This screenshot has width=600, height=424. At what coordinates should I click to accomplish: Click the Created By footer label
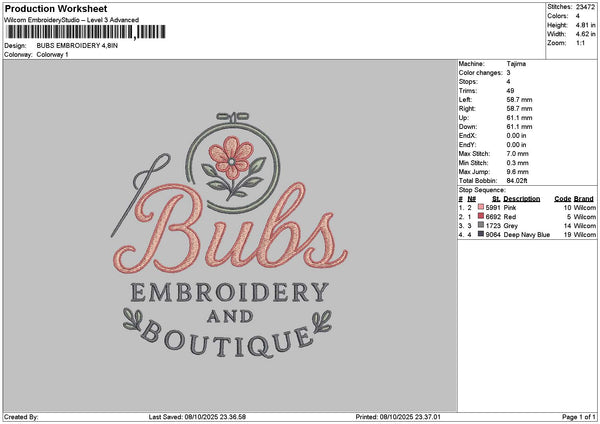click(x=21, y=417)
